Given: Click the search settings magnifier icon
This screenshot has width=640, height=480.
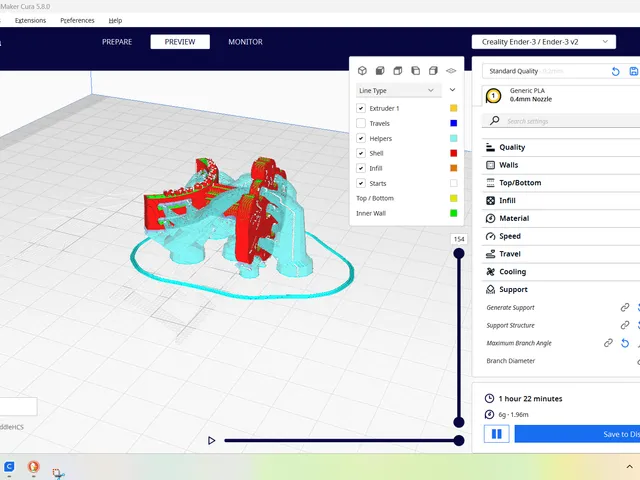Looking at the screenshot, I should click(x=494, y=120).
